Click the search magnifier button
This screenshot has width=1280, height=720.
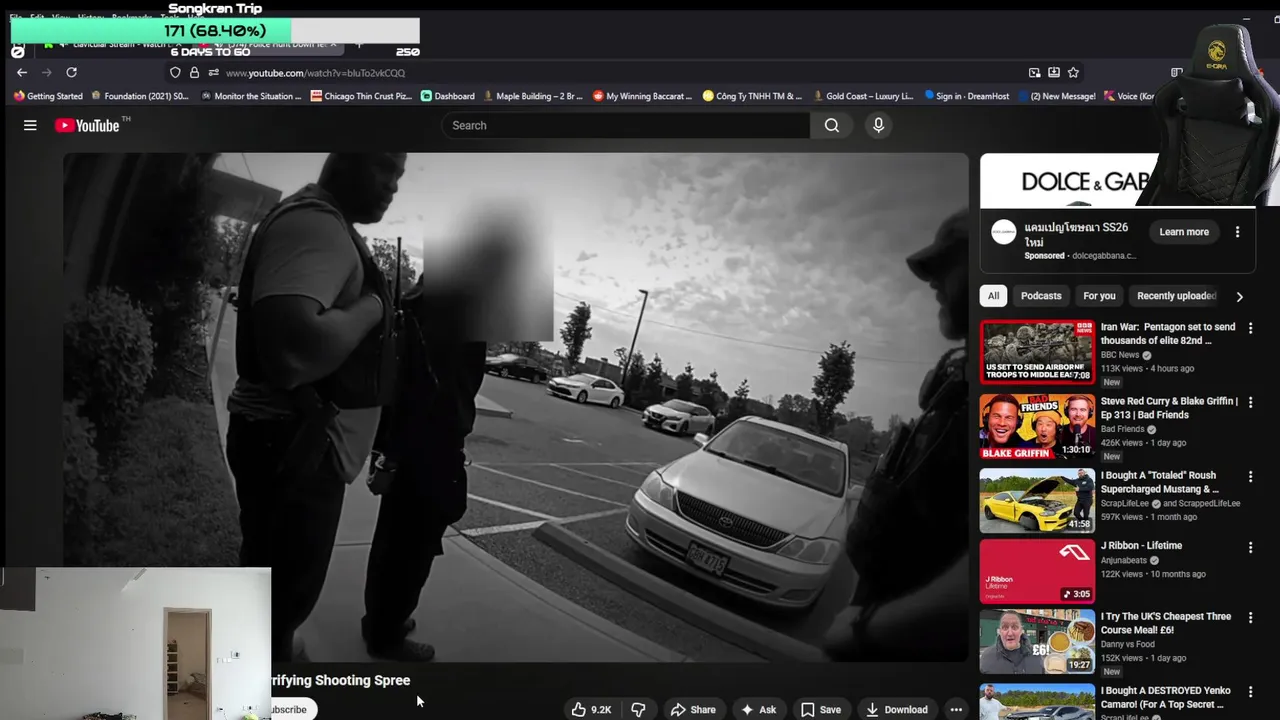point(832,125)
